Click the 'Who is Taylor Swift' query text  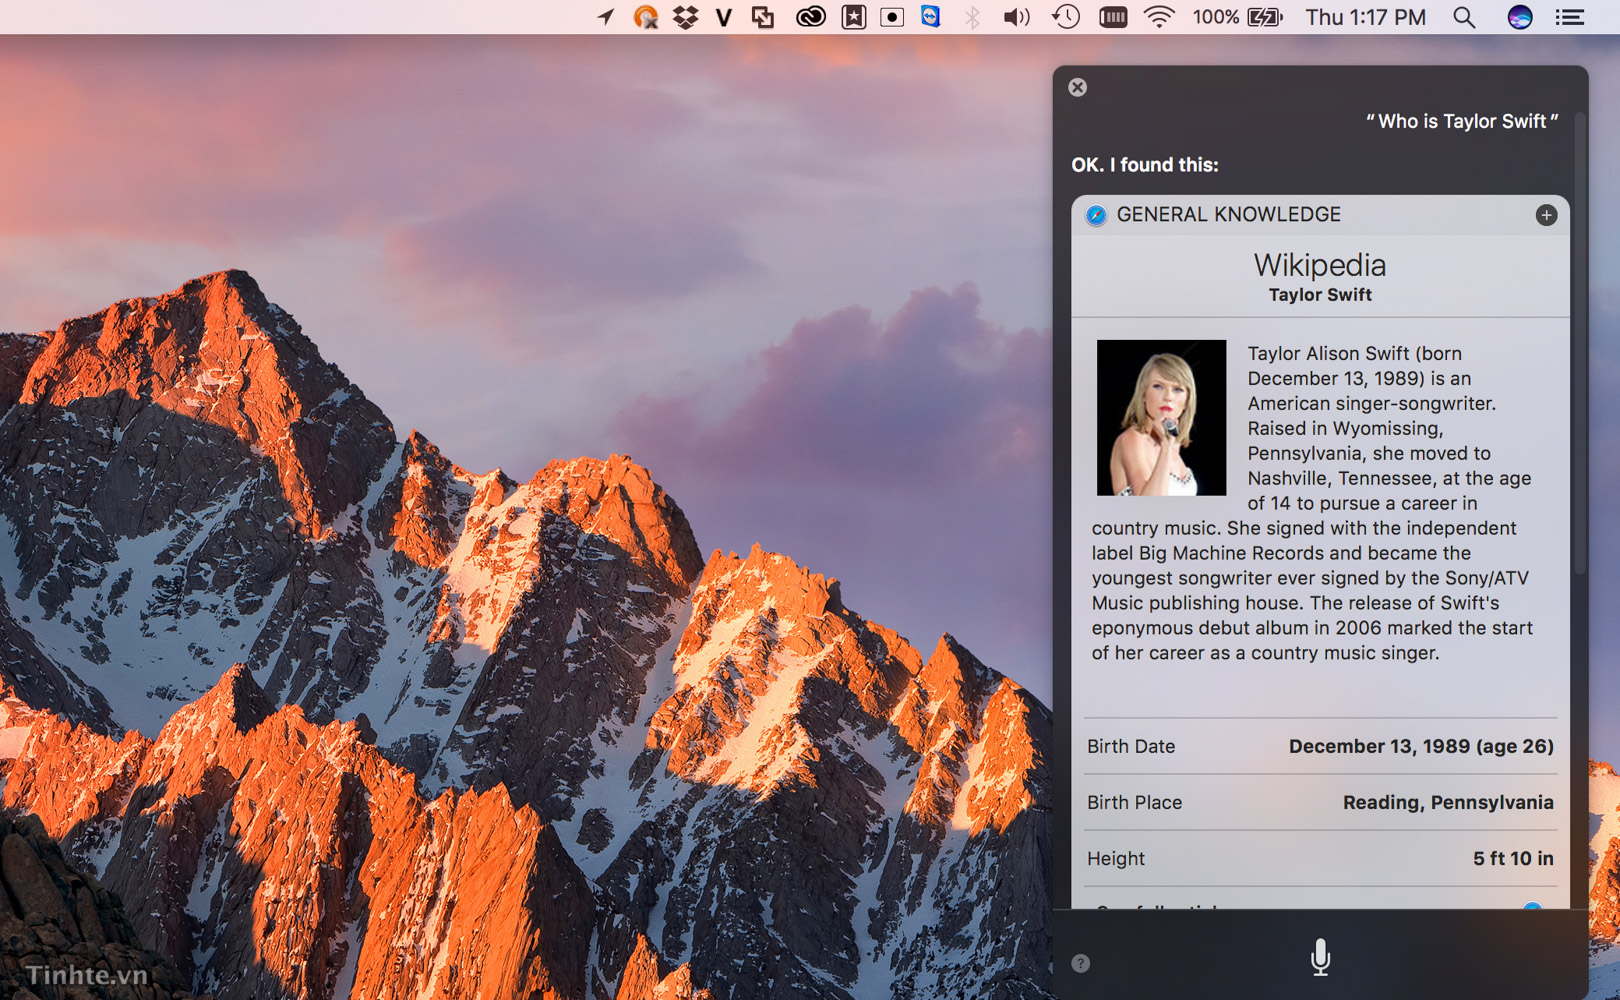[x=1462, y=121]
